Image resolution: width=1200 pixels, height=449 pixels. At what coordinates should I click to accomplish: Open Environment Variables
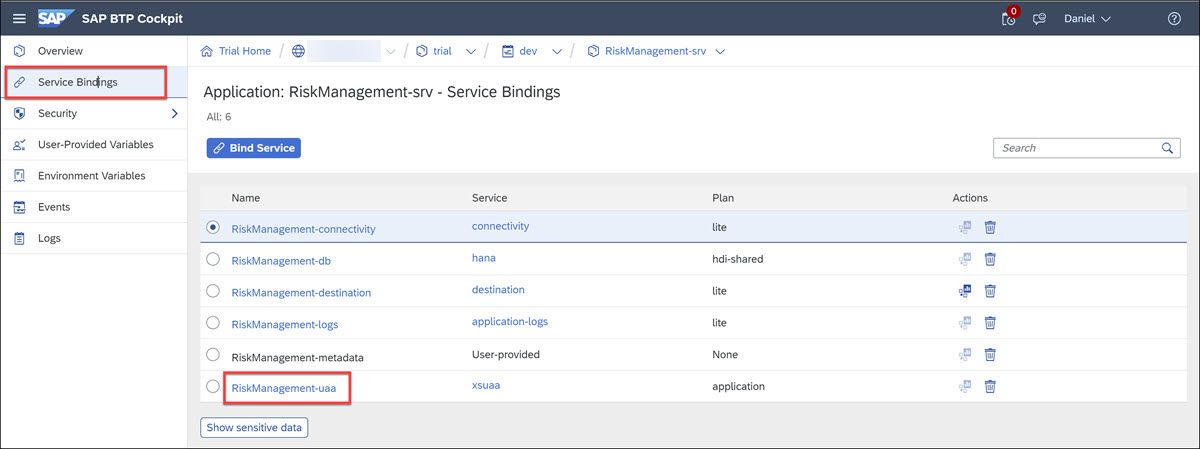94,175
